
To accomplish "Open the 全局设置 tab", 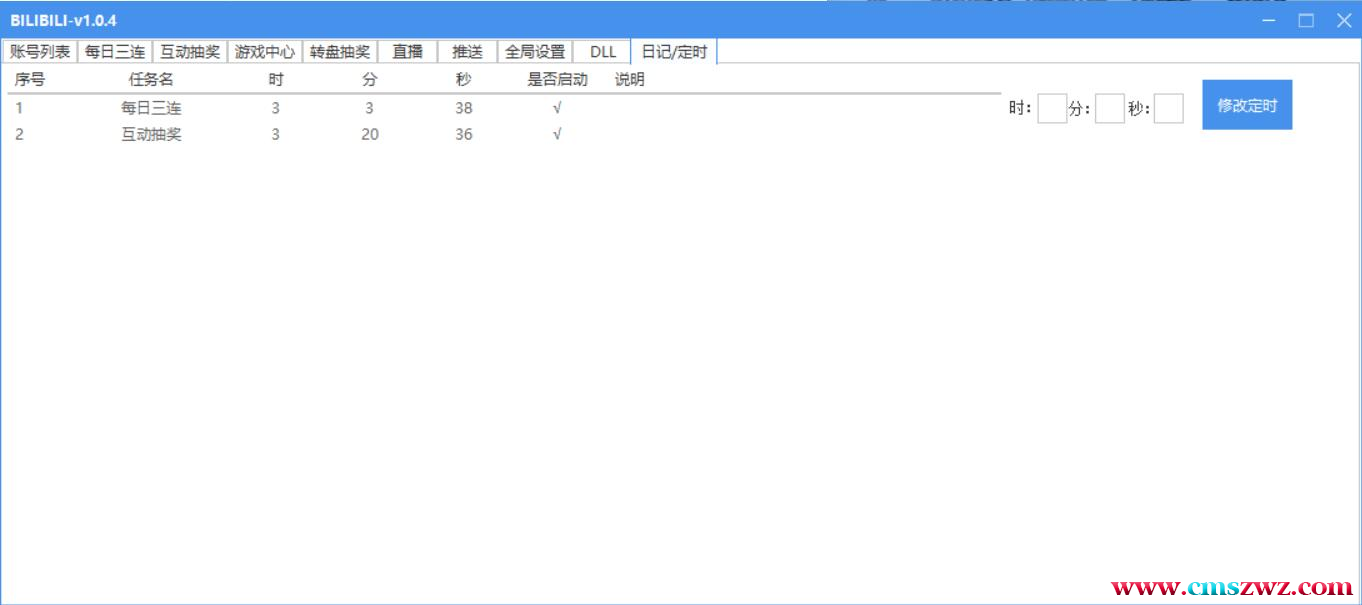I will (x=535, y=52).
